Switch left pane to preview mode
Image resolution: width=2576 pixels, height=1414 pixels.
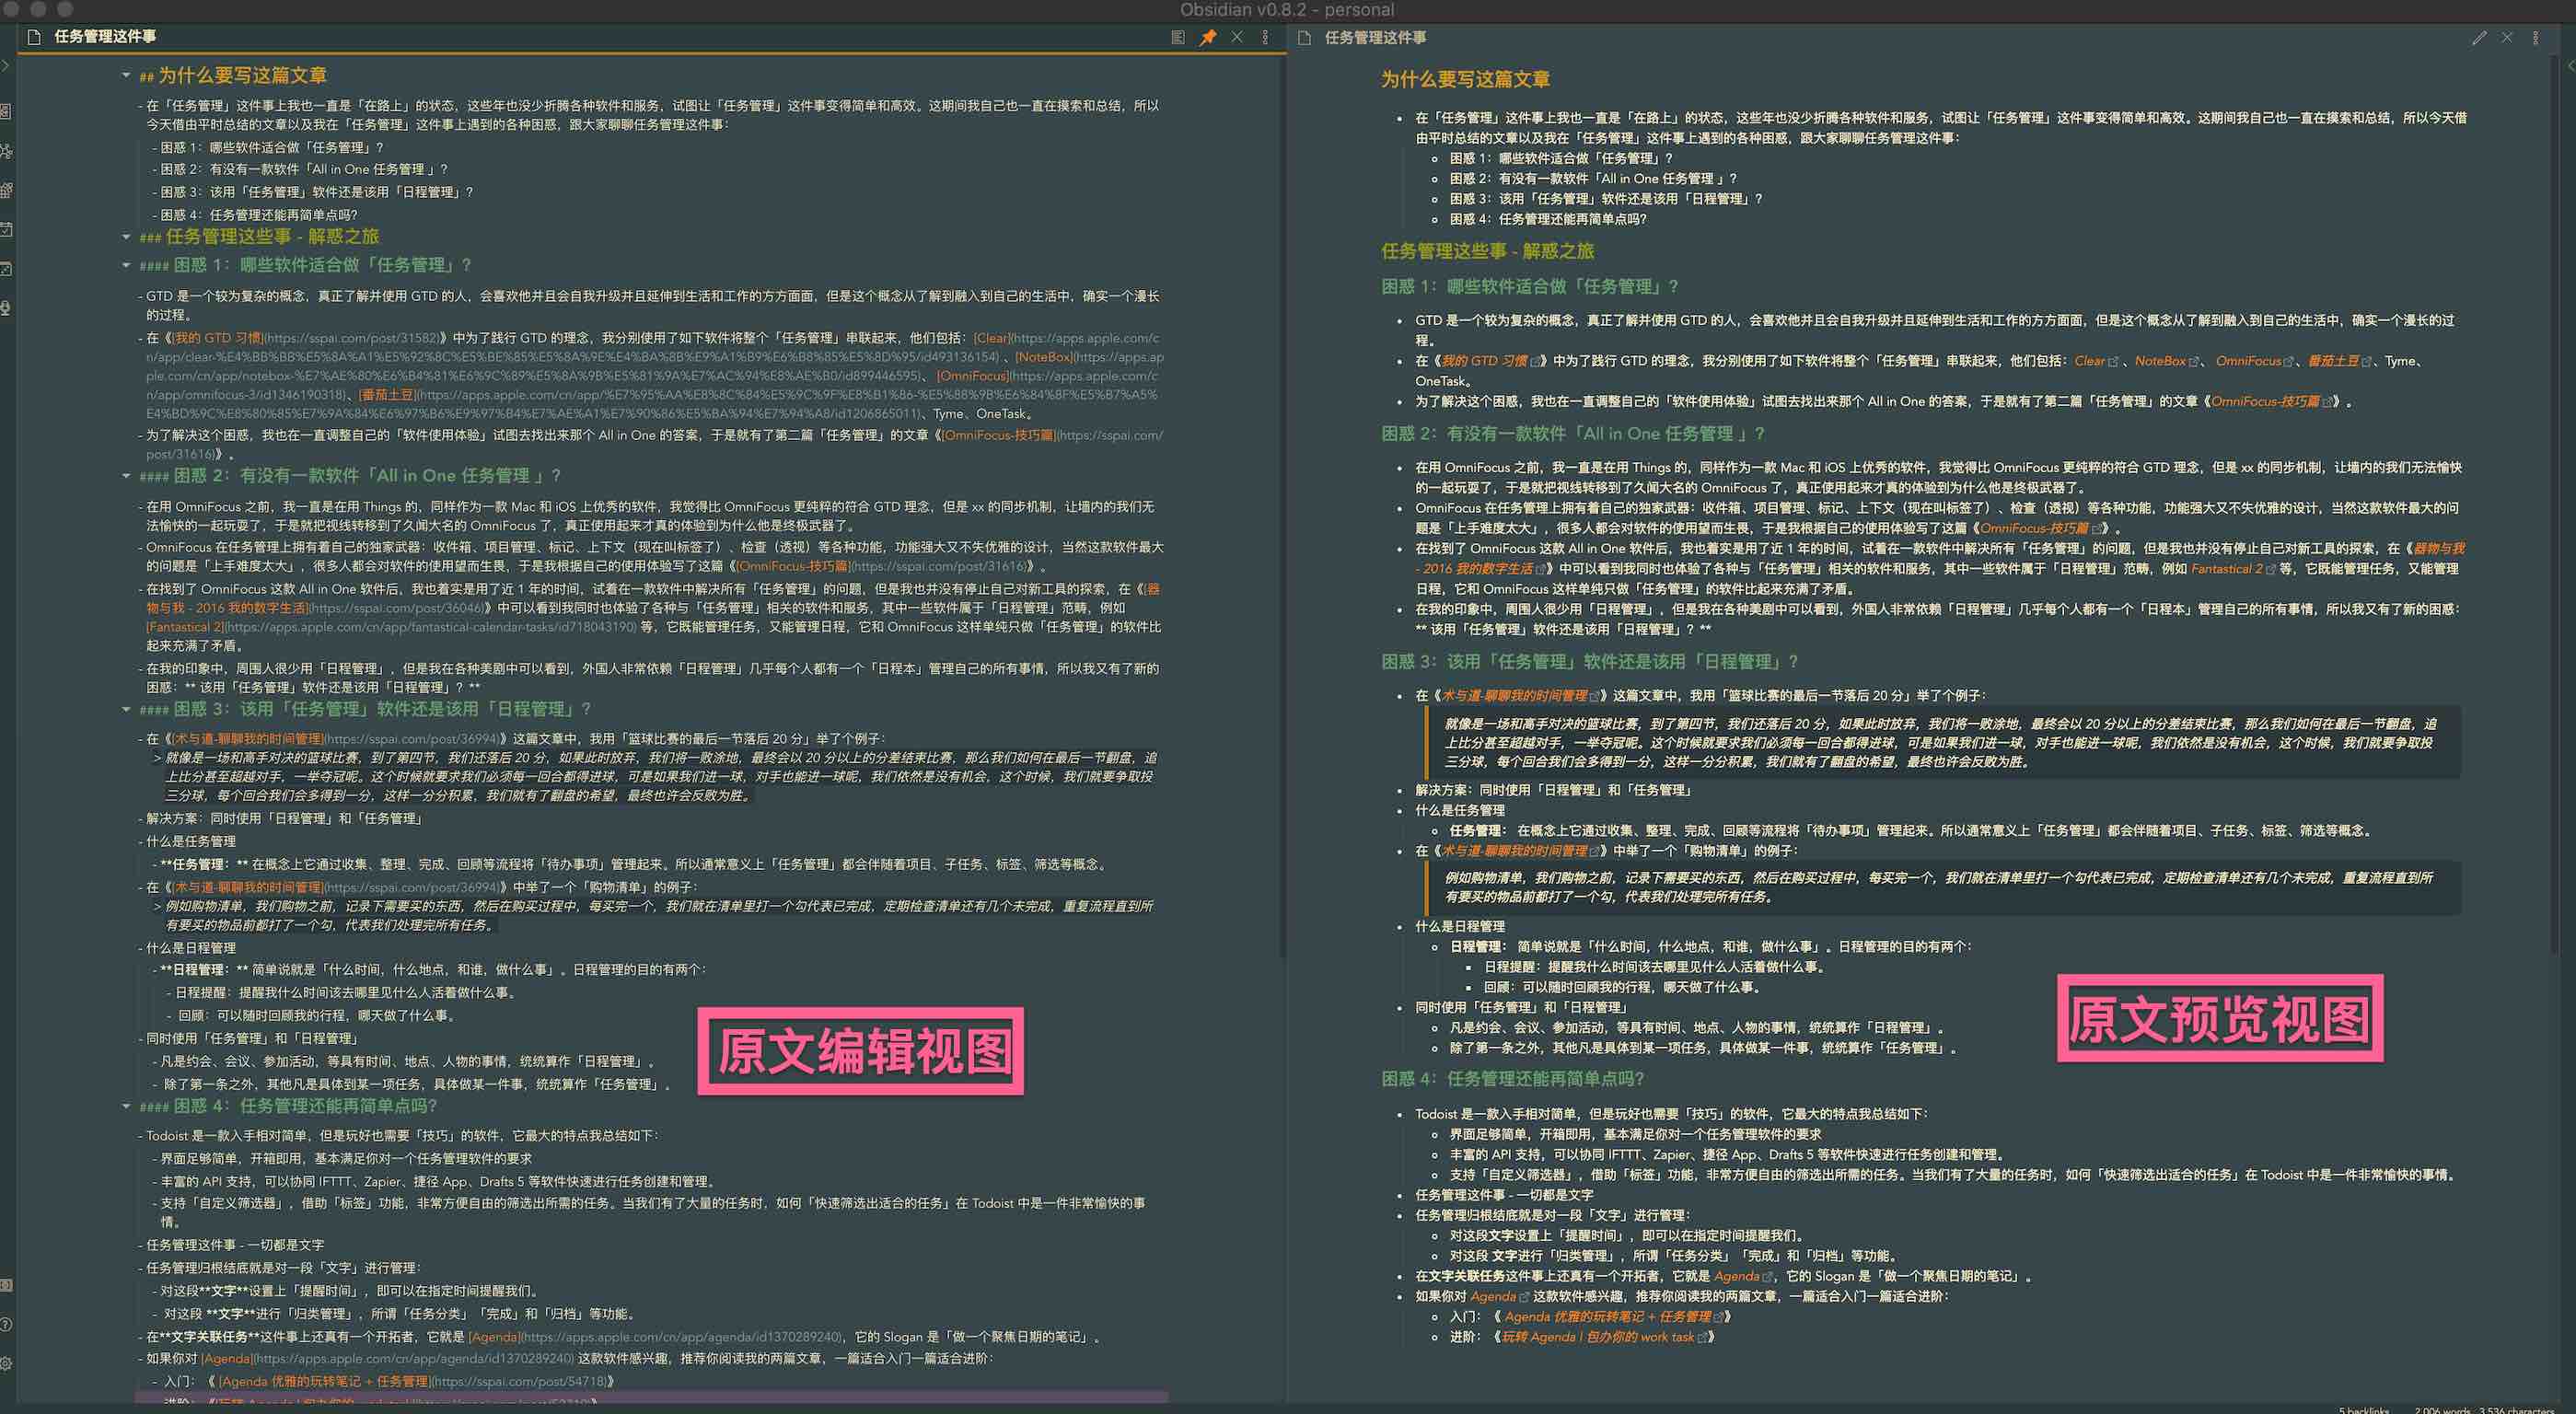click(1178, 38)
